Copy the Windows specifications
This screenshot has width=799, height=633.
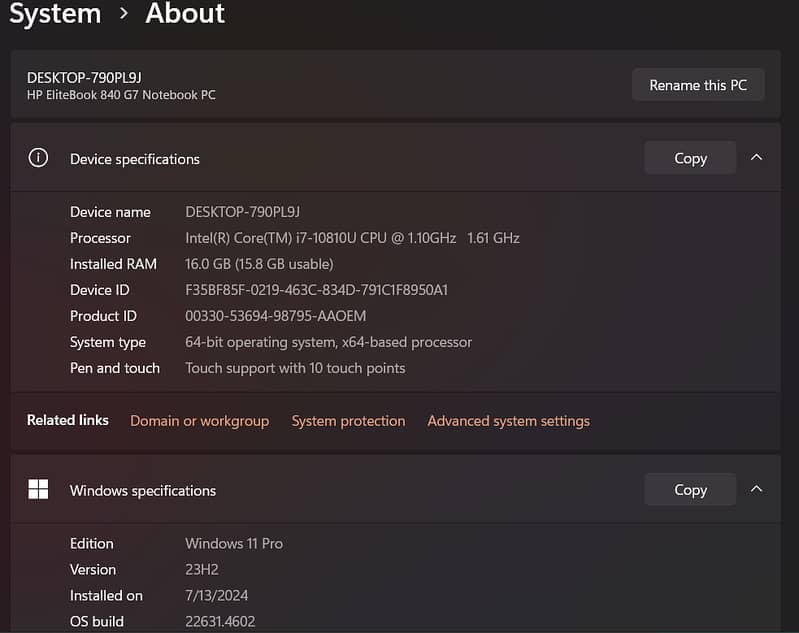[690, 489]
